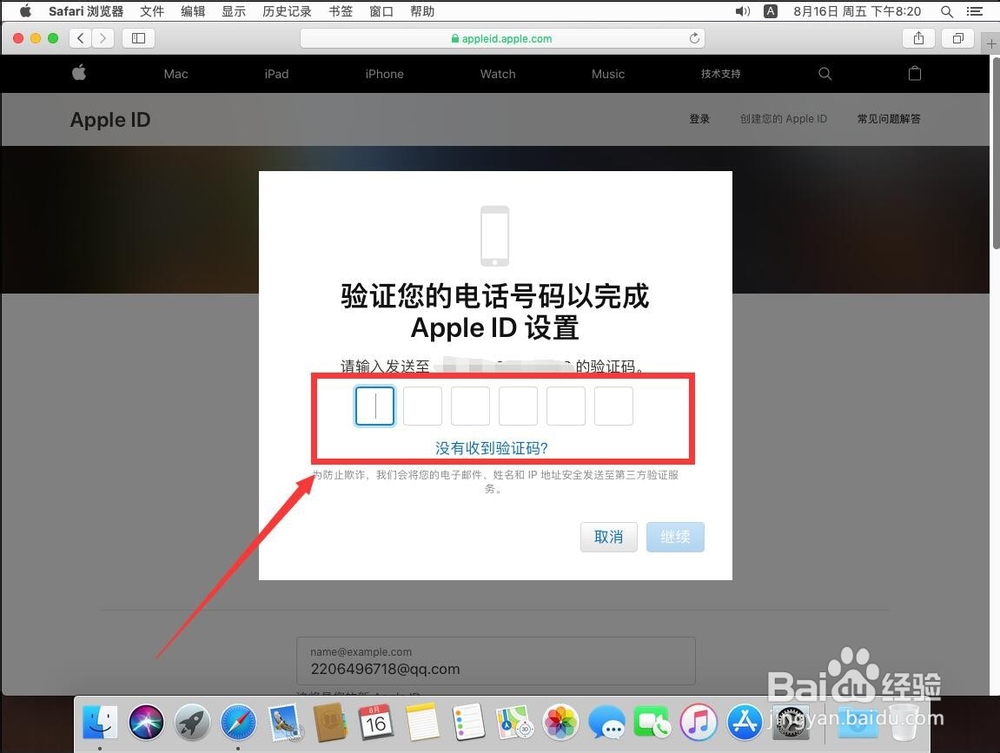
Task: Open iTunes music note icon in Dock
Action: pyautogui.click(x=699, y=722)
